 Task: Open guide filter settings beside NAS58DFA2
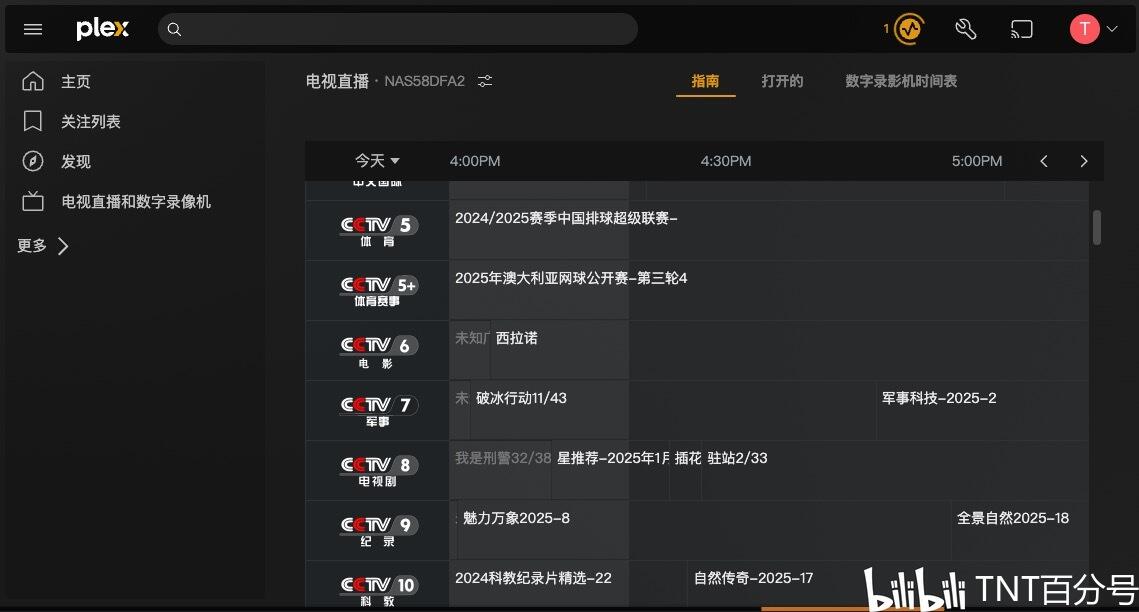point(485,81)
